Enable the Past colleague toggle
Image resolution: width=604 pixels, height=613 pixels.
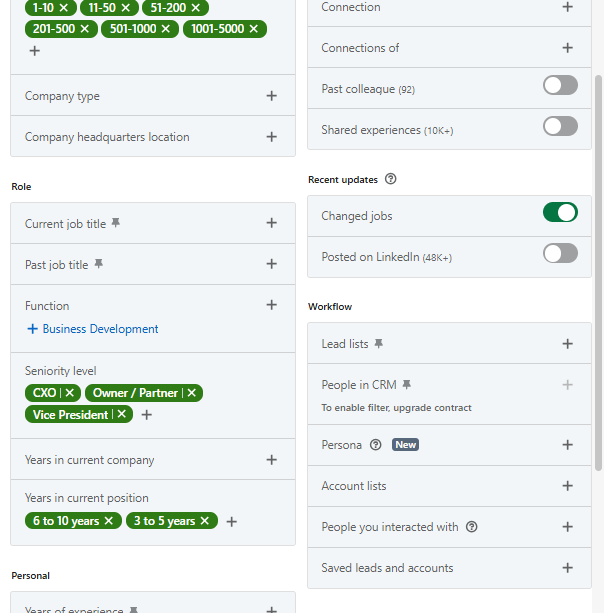560,85
